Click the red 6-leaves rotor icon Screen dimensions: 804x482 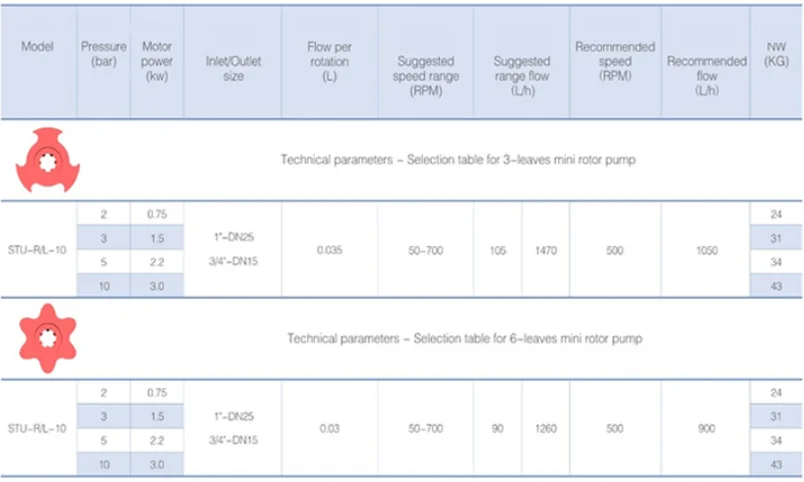(x=48, y=338)
